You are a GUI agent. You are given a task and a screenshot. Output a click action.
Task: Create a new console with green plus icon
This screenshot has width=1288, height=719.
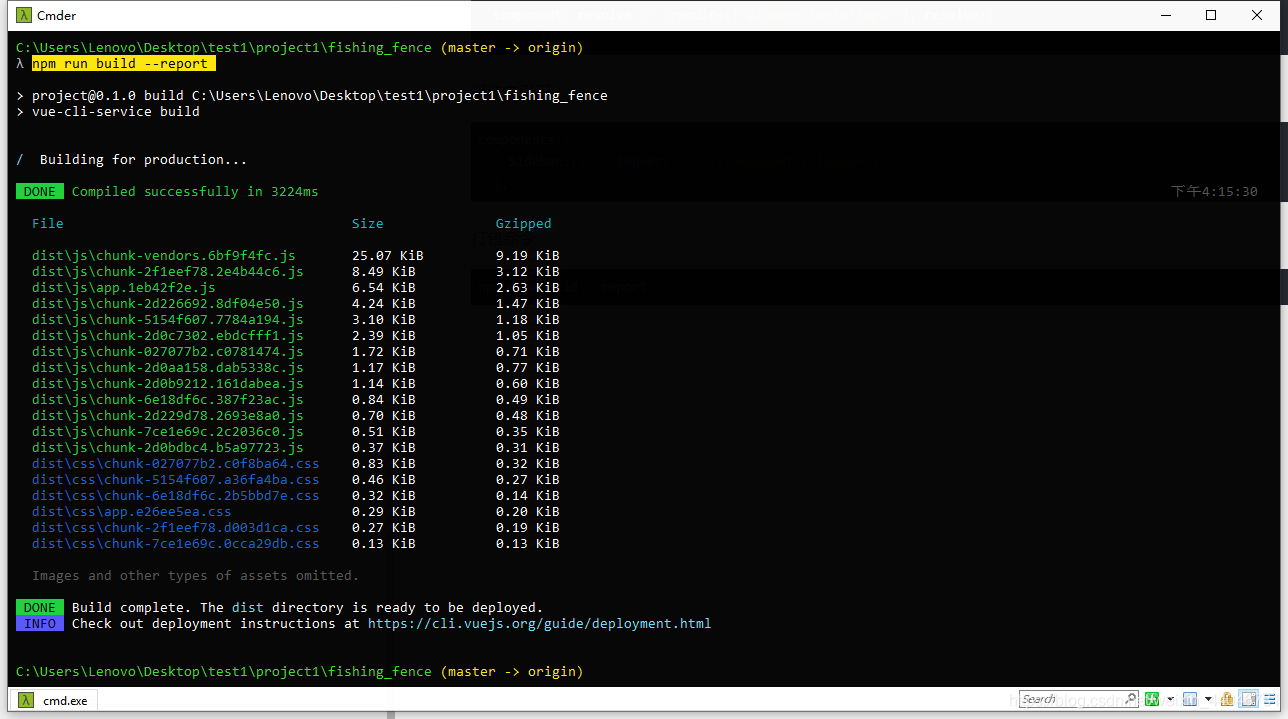point(1152,699)
